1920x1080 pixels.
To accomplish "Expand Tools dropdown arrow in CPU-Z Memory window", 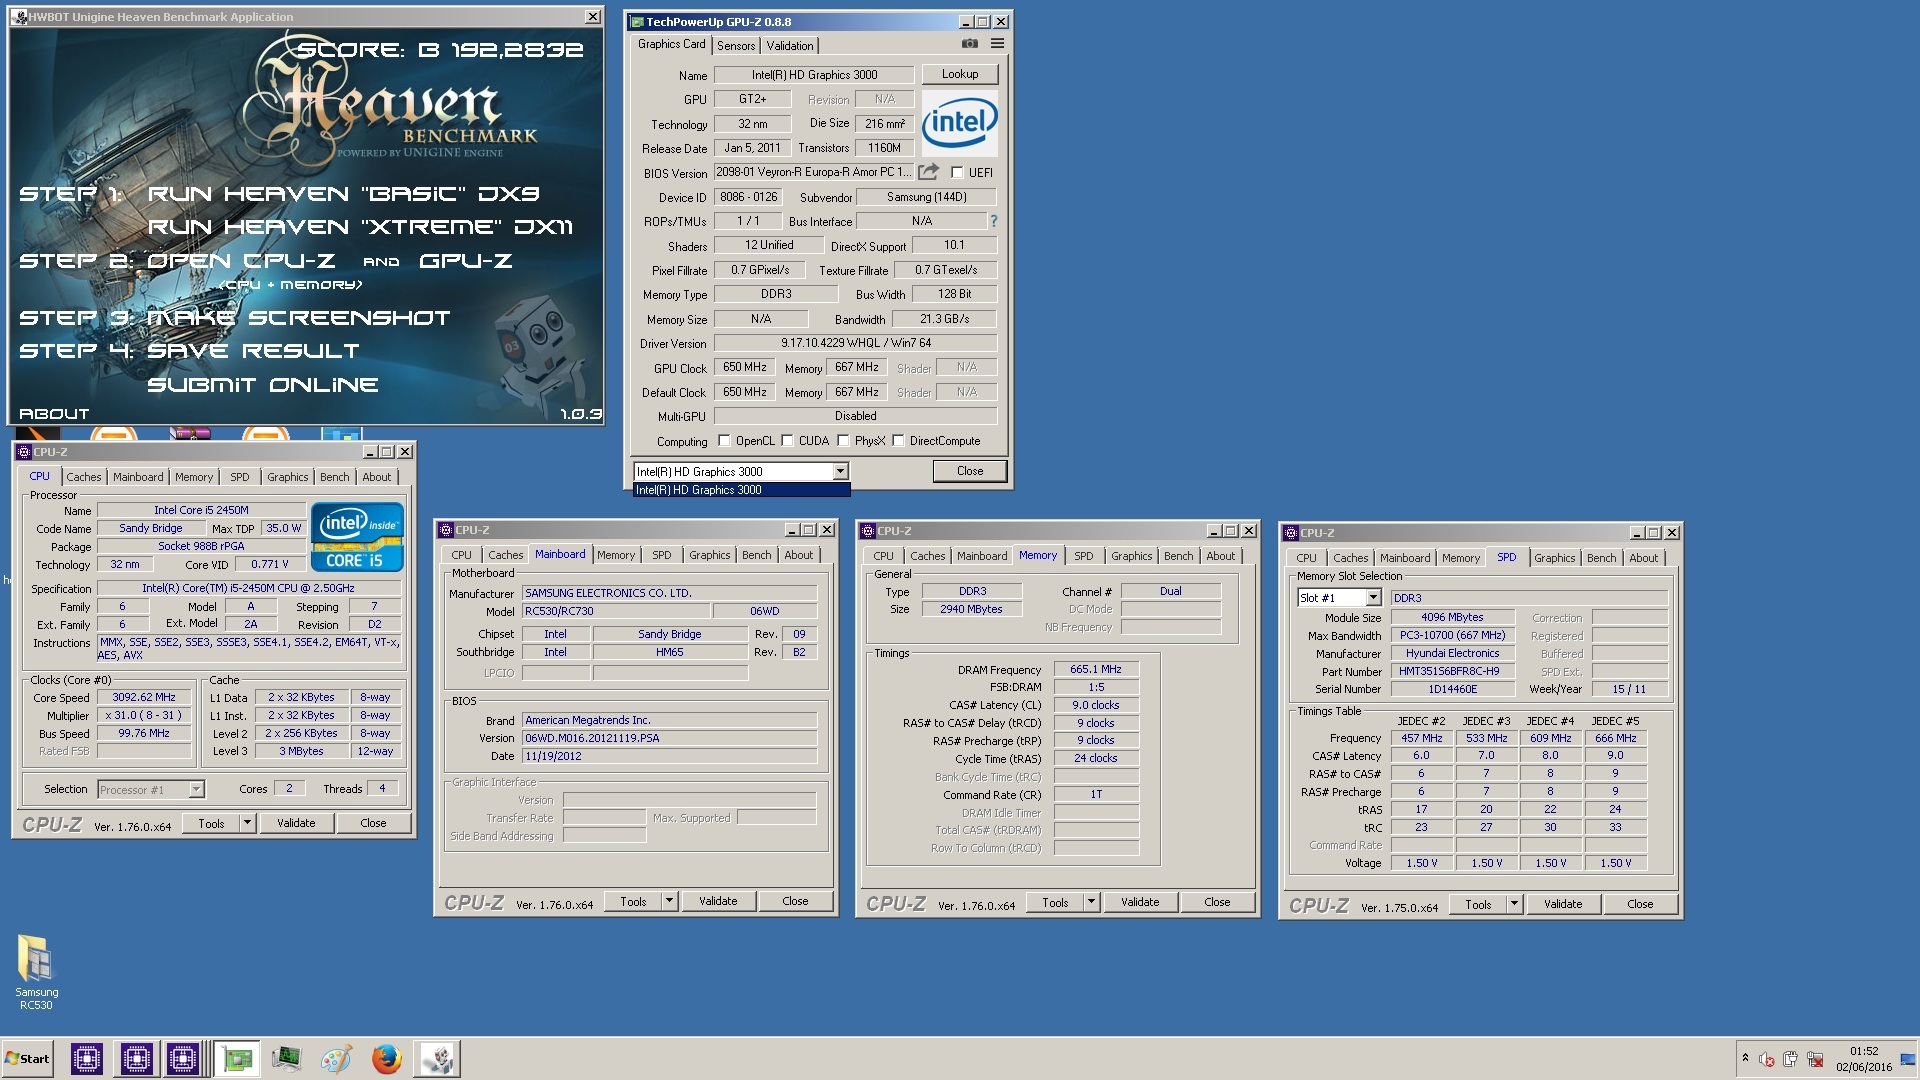I will tap(1091, 902).
